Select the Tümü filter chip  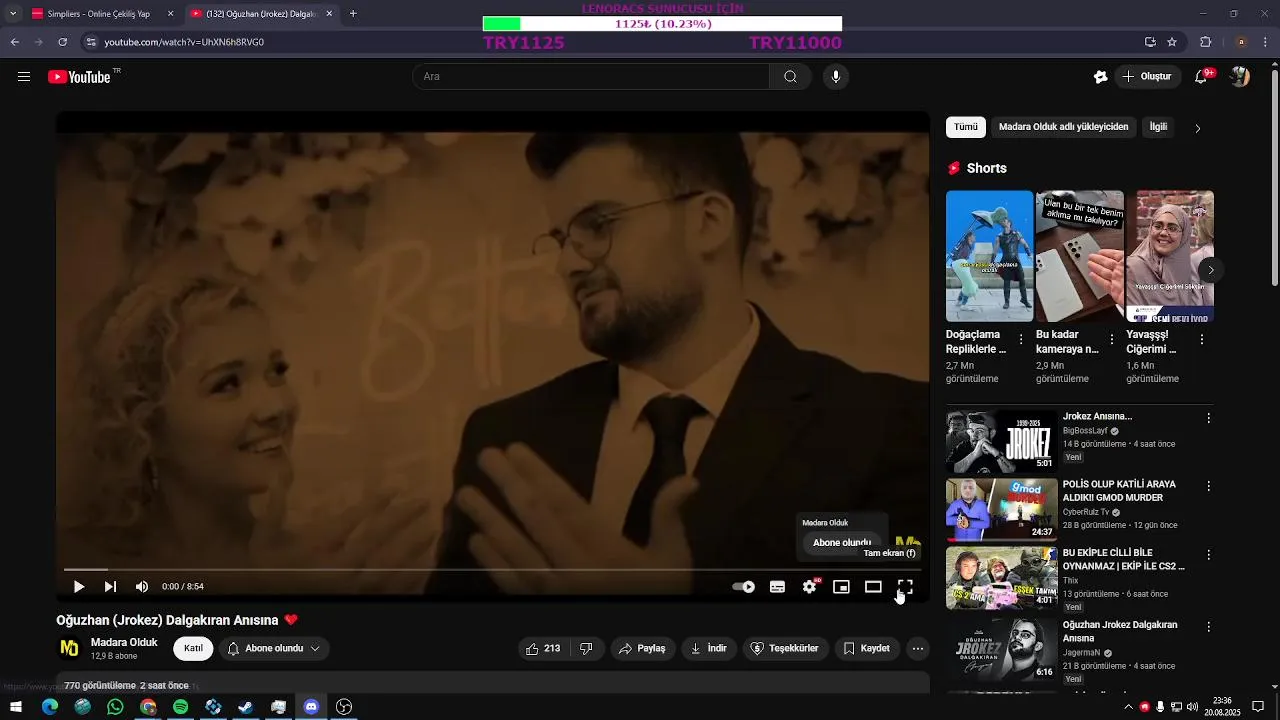(966, 127)
